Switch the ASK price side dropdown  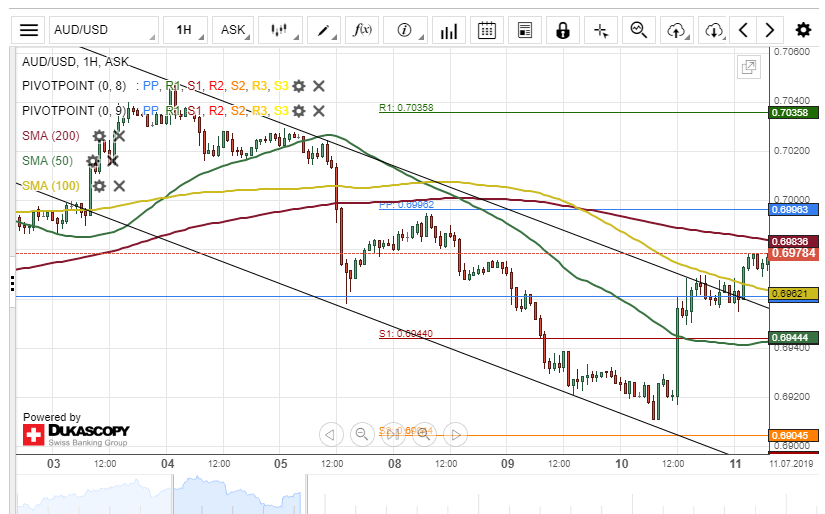[233, 30]
